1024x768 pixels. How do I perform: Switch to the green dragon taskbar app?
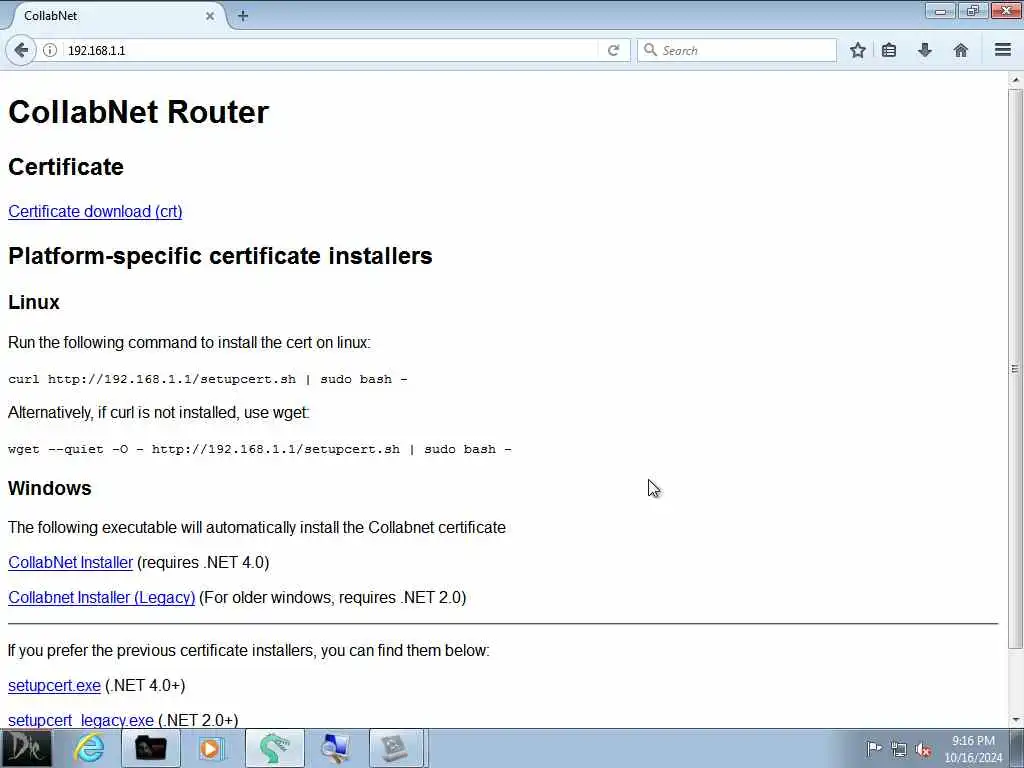(x=274, y=748)
